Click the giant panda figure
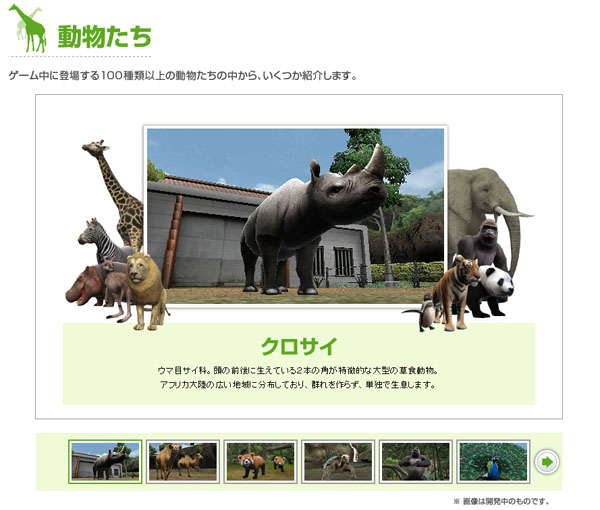The image size is (600, 510). coord(494,288)
